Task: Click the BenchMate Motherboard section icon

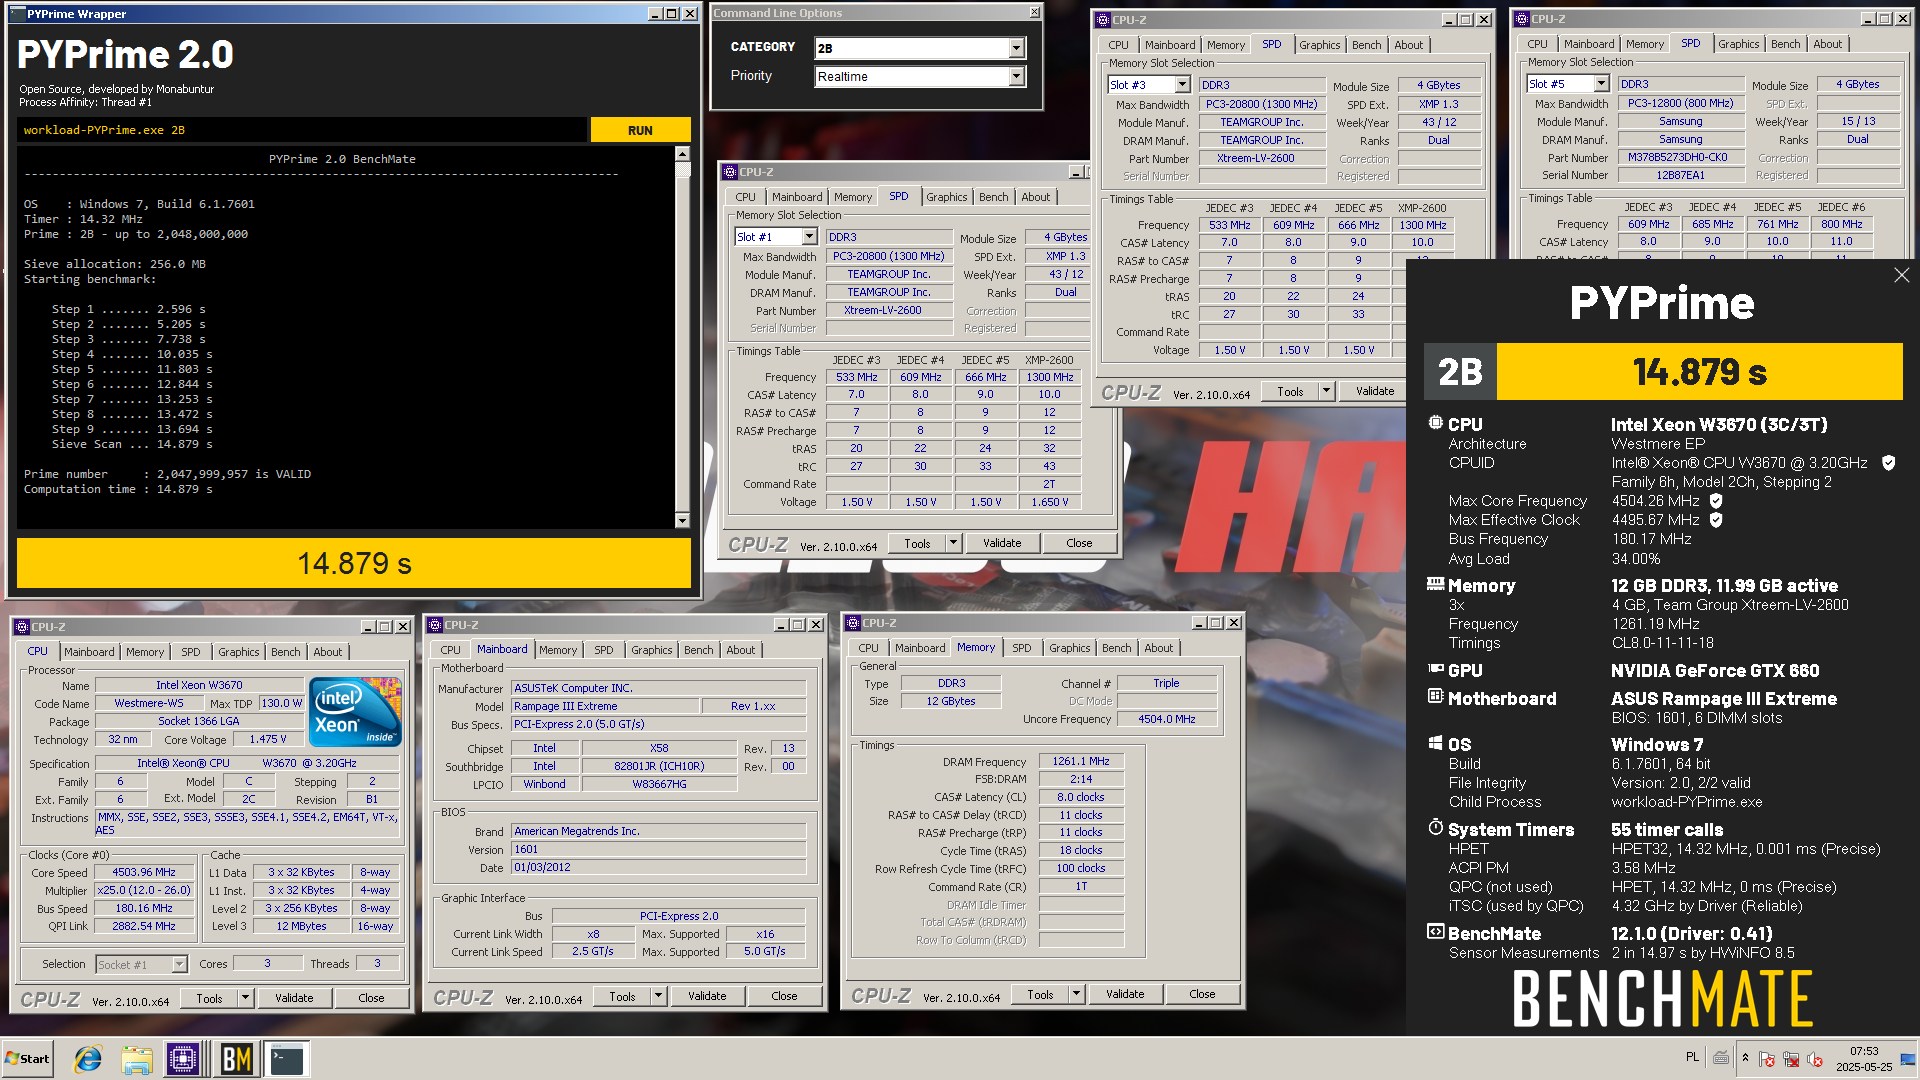Action: click(x=1435, y=697)
